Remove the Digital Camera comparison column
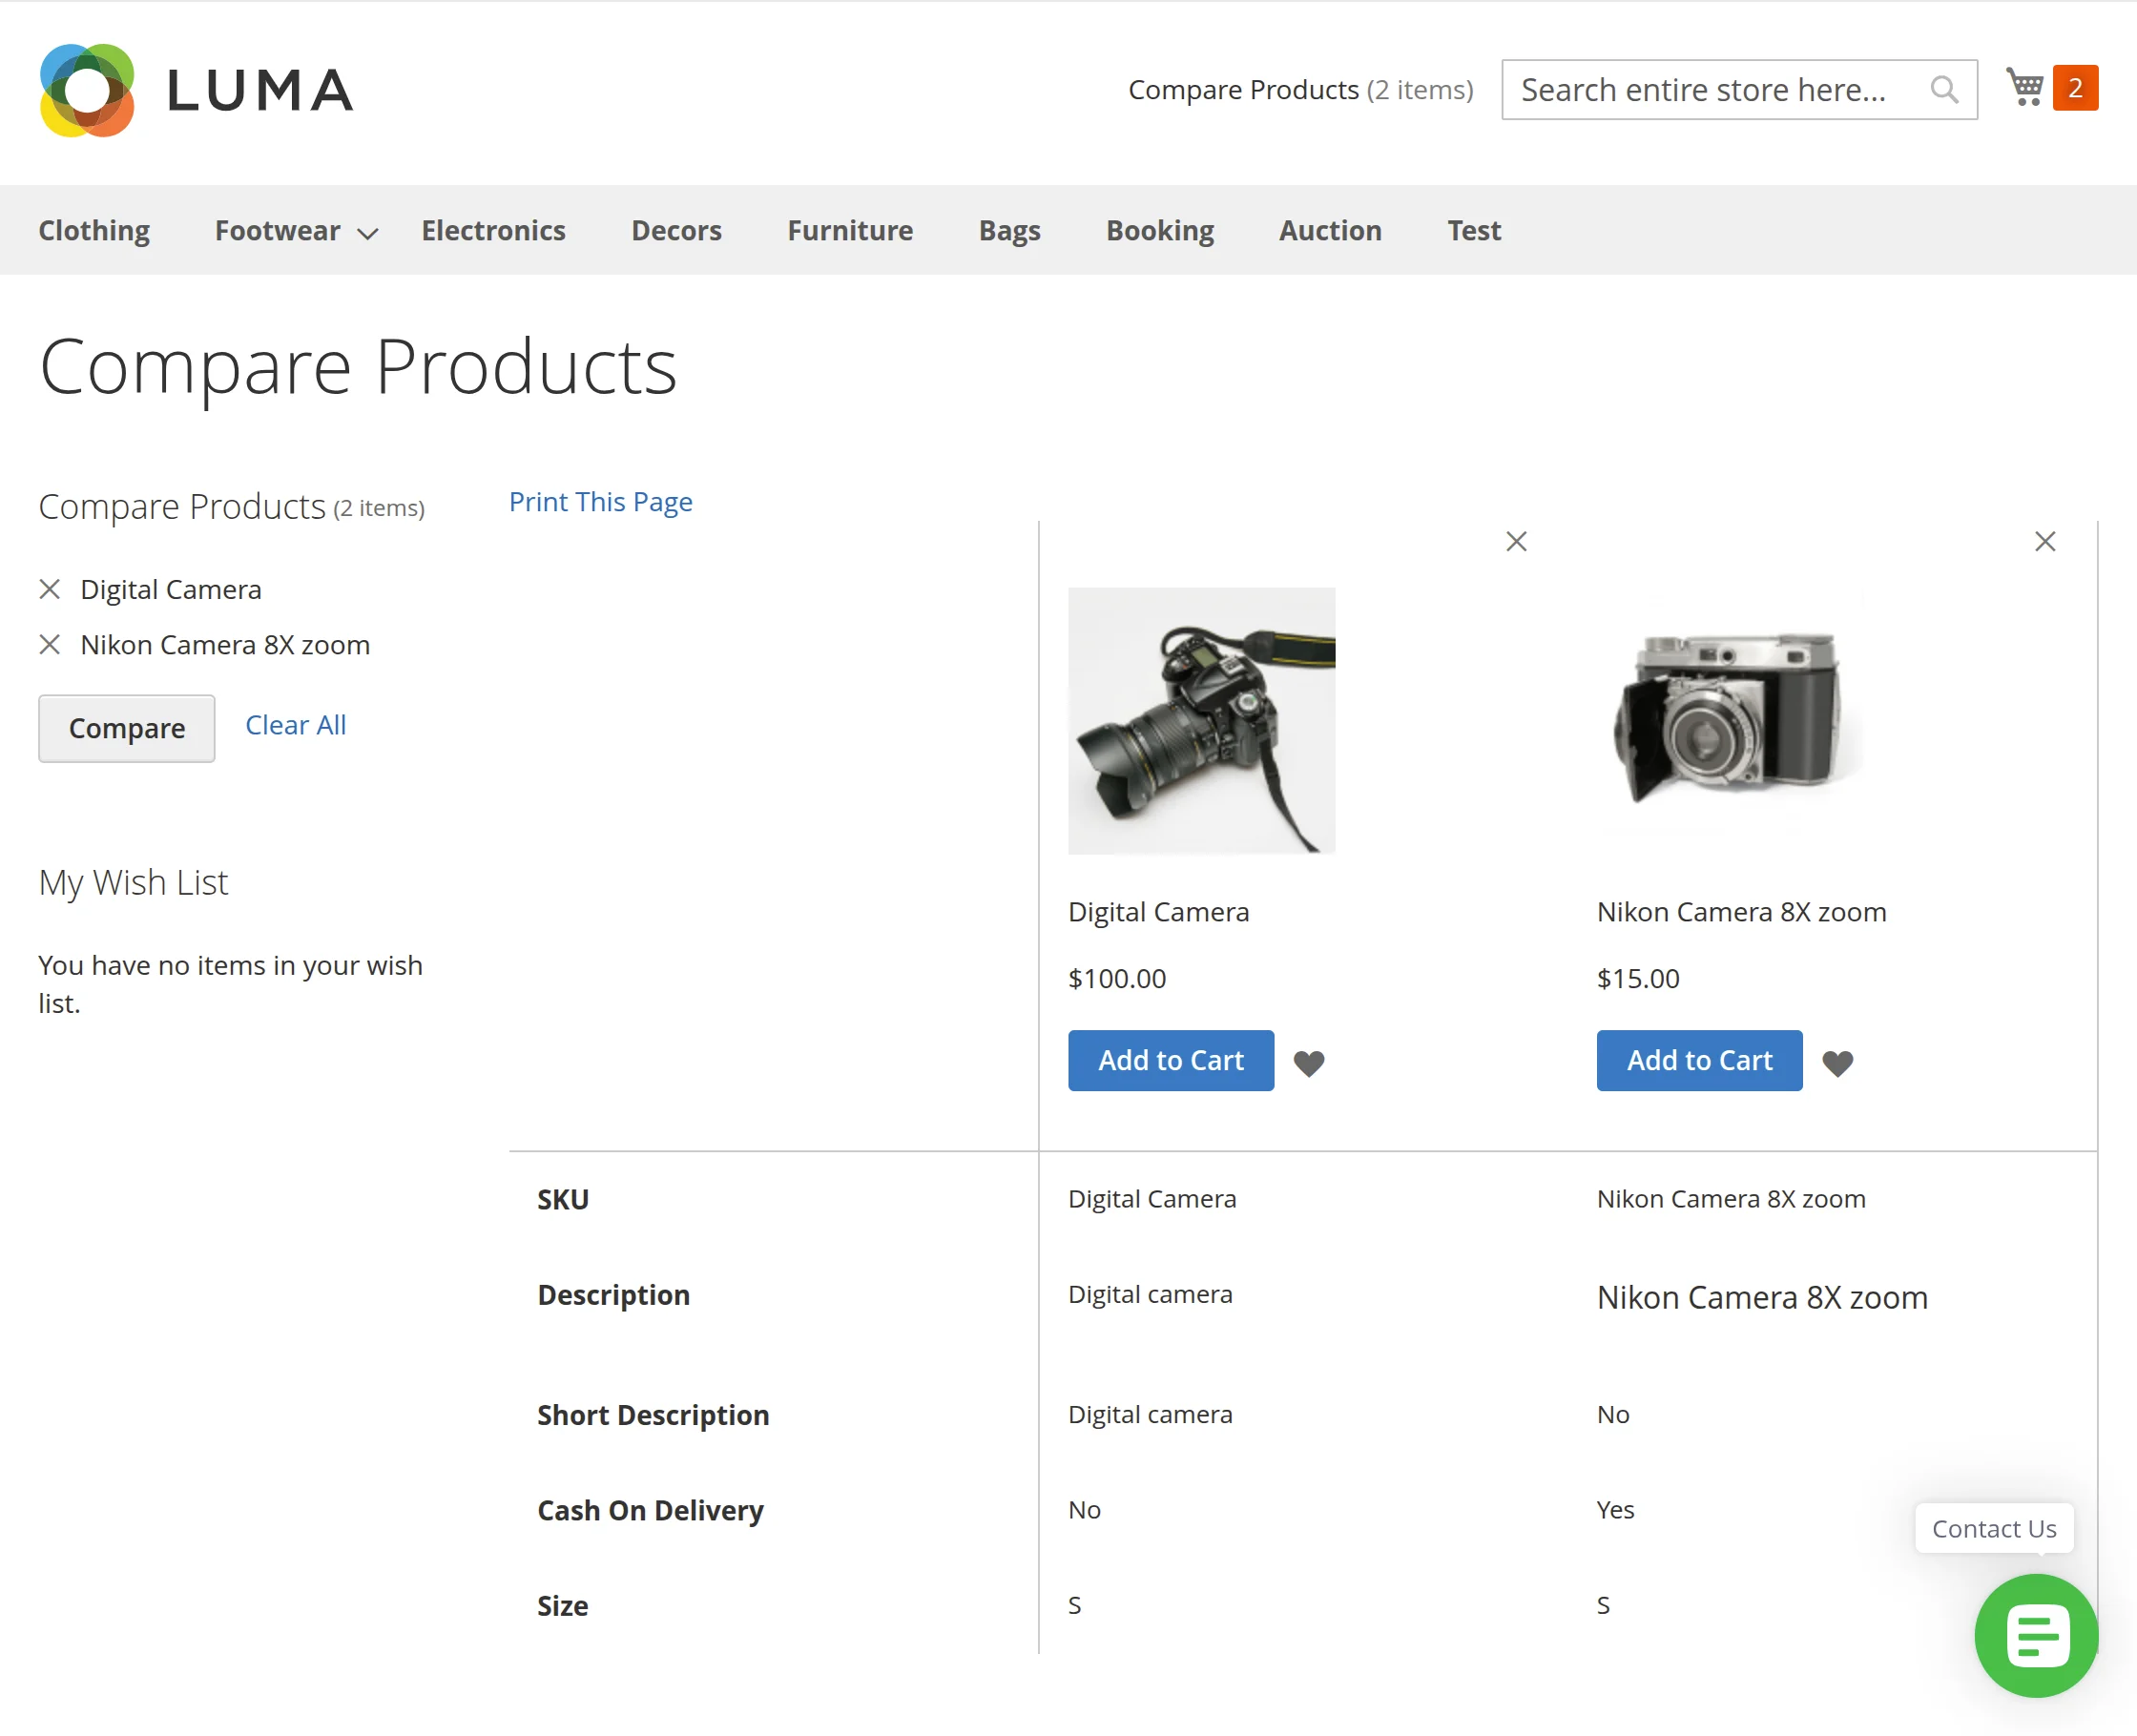This screenshot has height=1736, width=2137. click(x=1516, y=541)
